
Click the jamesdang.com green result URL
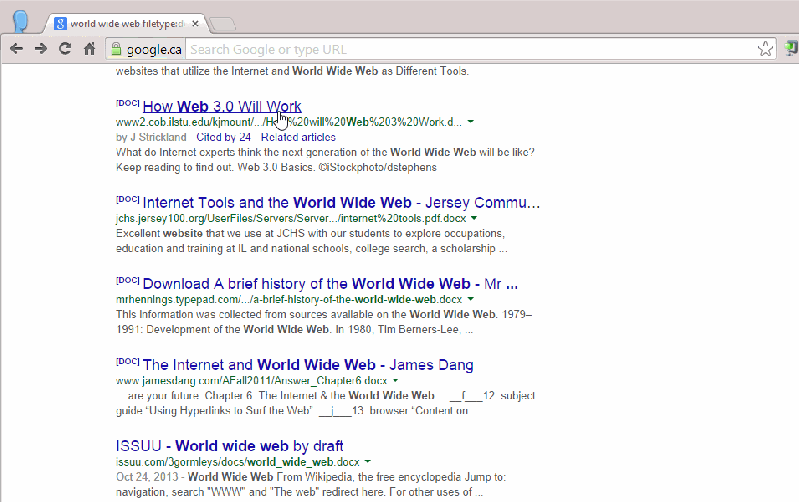(251, 381)
